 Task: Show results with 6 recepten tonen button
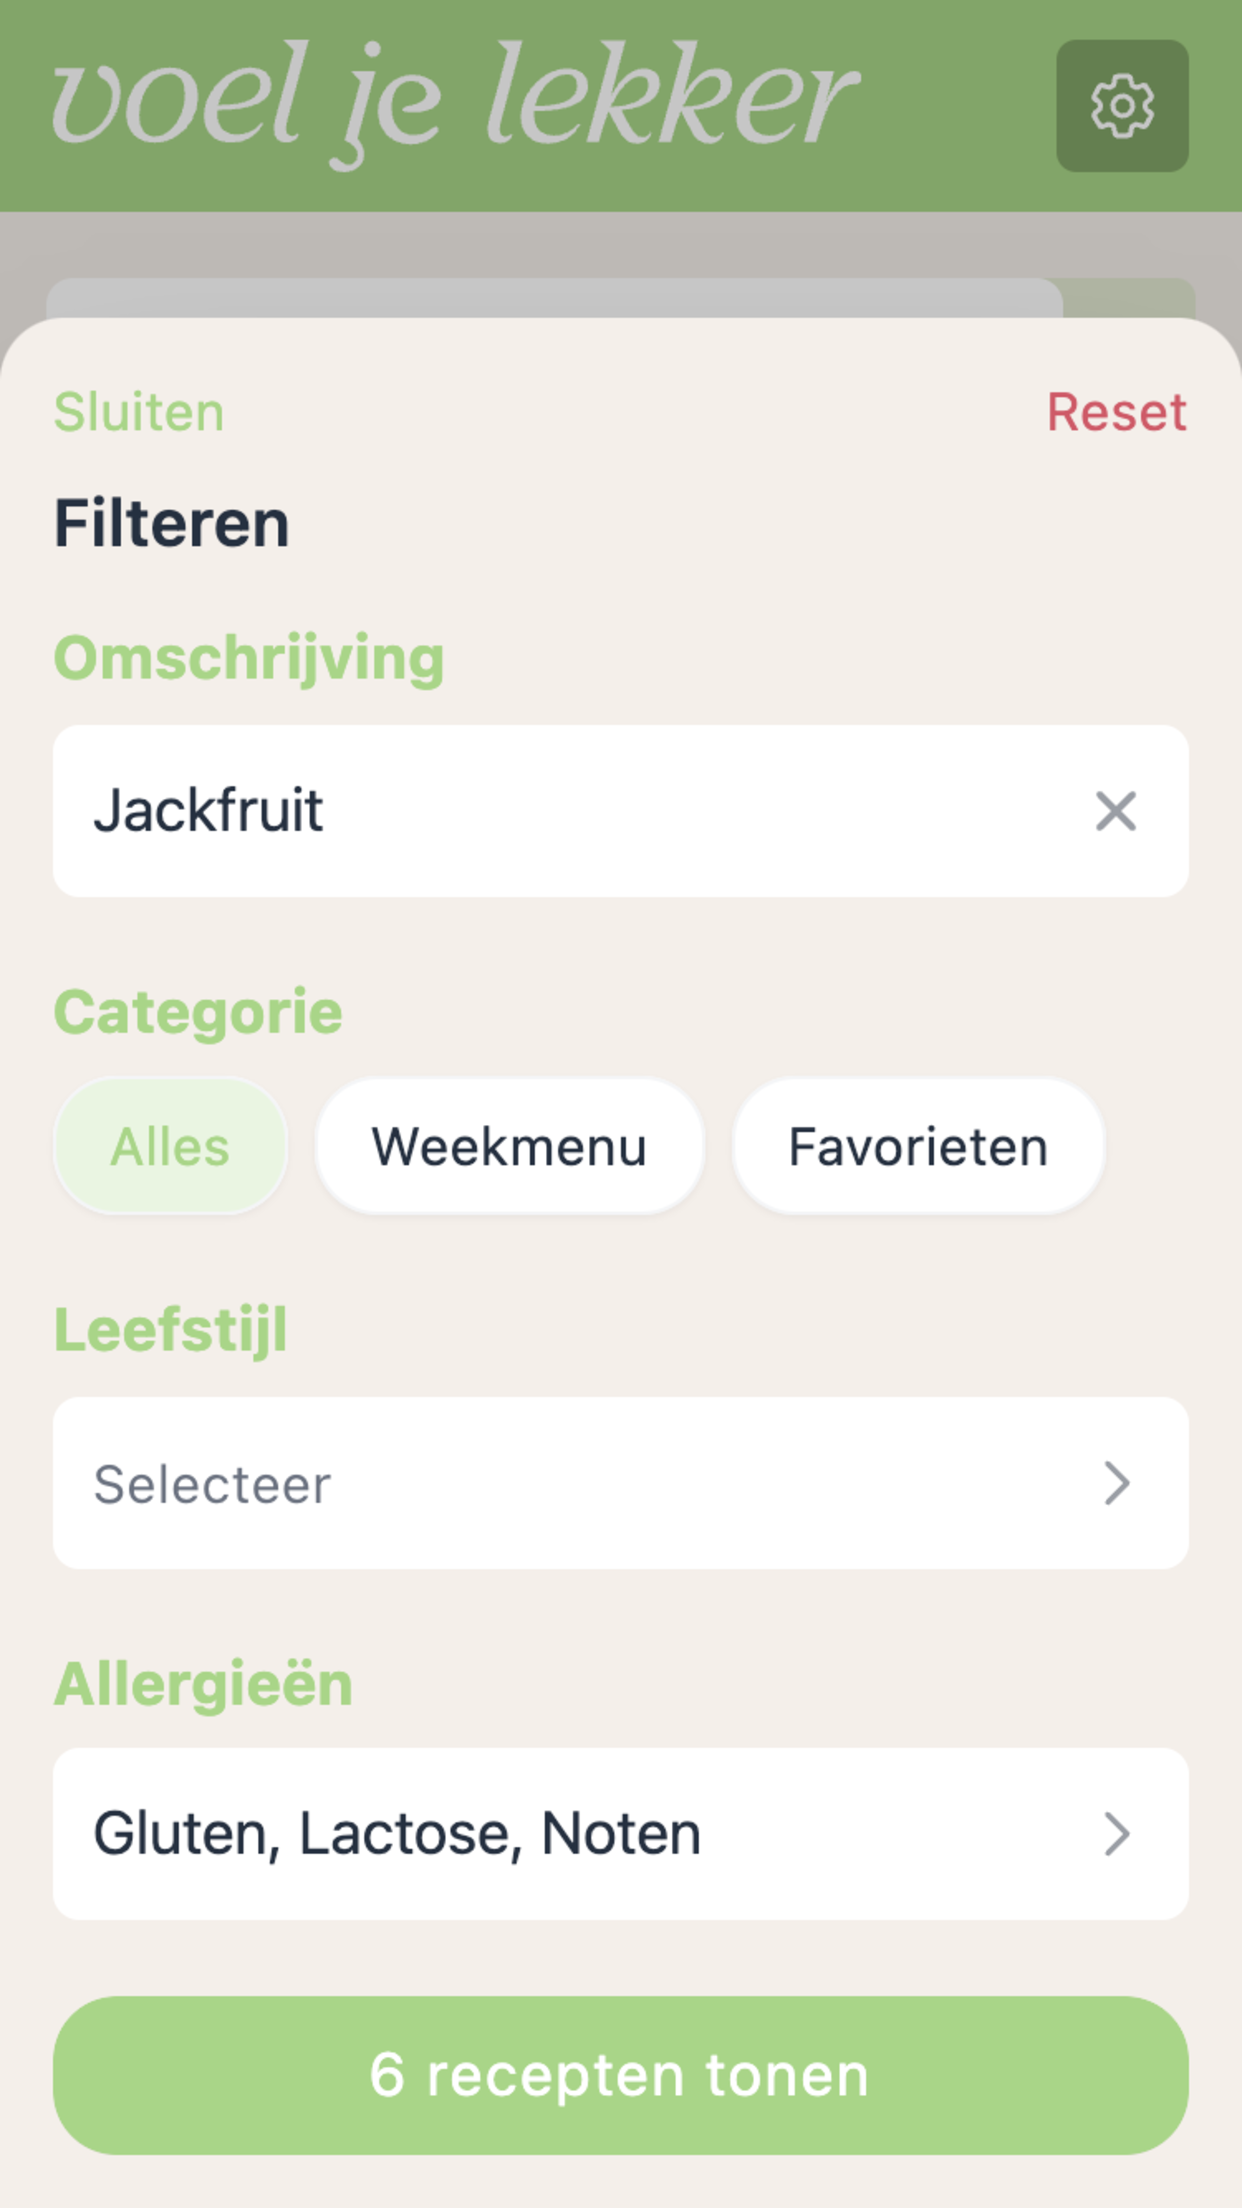621,2075
